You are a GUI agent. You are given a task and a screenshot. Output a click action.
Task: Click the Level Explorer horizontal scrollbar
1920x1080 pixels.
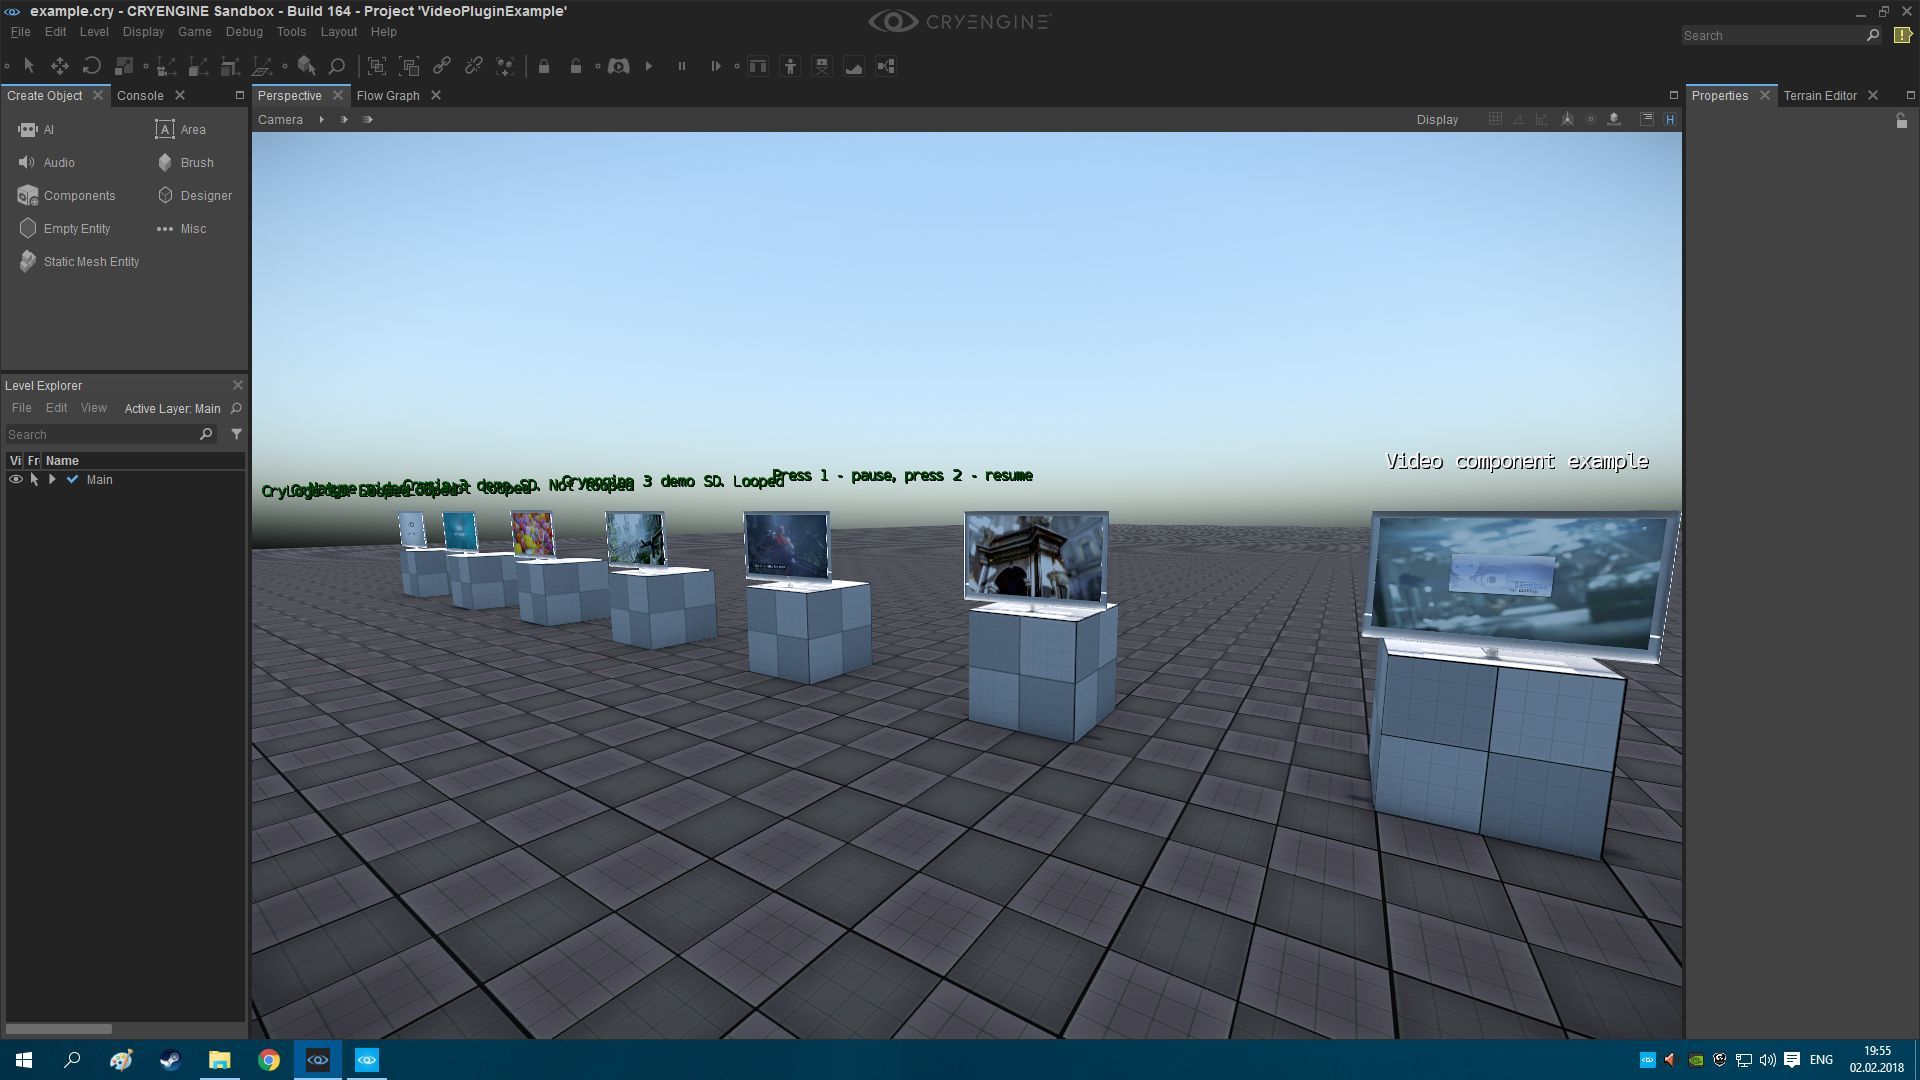59,1028
